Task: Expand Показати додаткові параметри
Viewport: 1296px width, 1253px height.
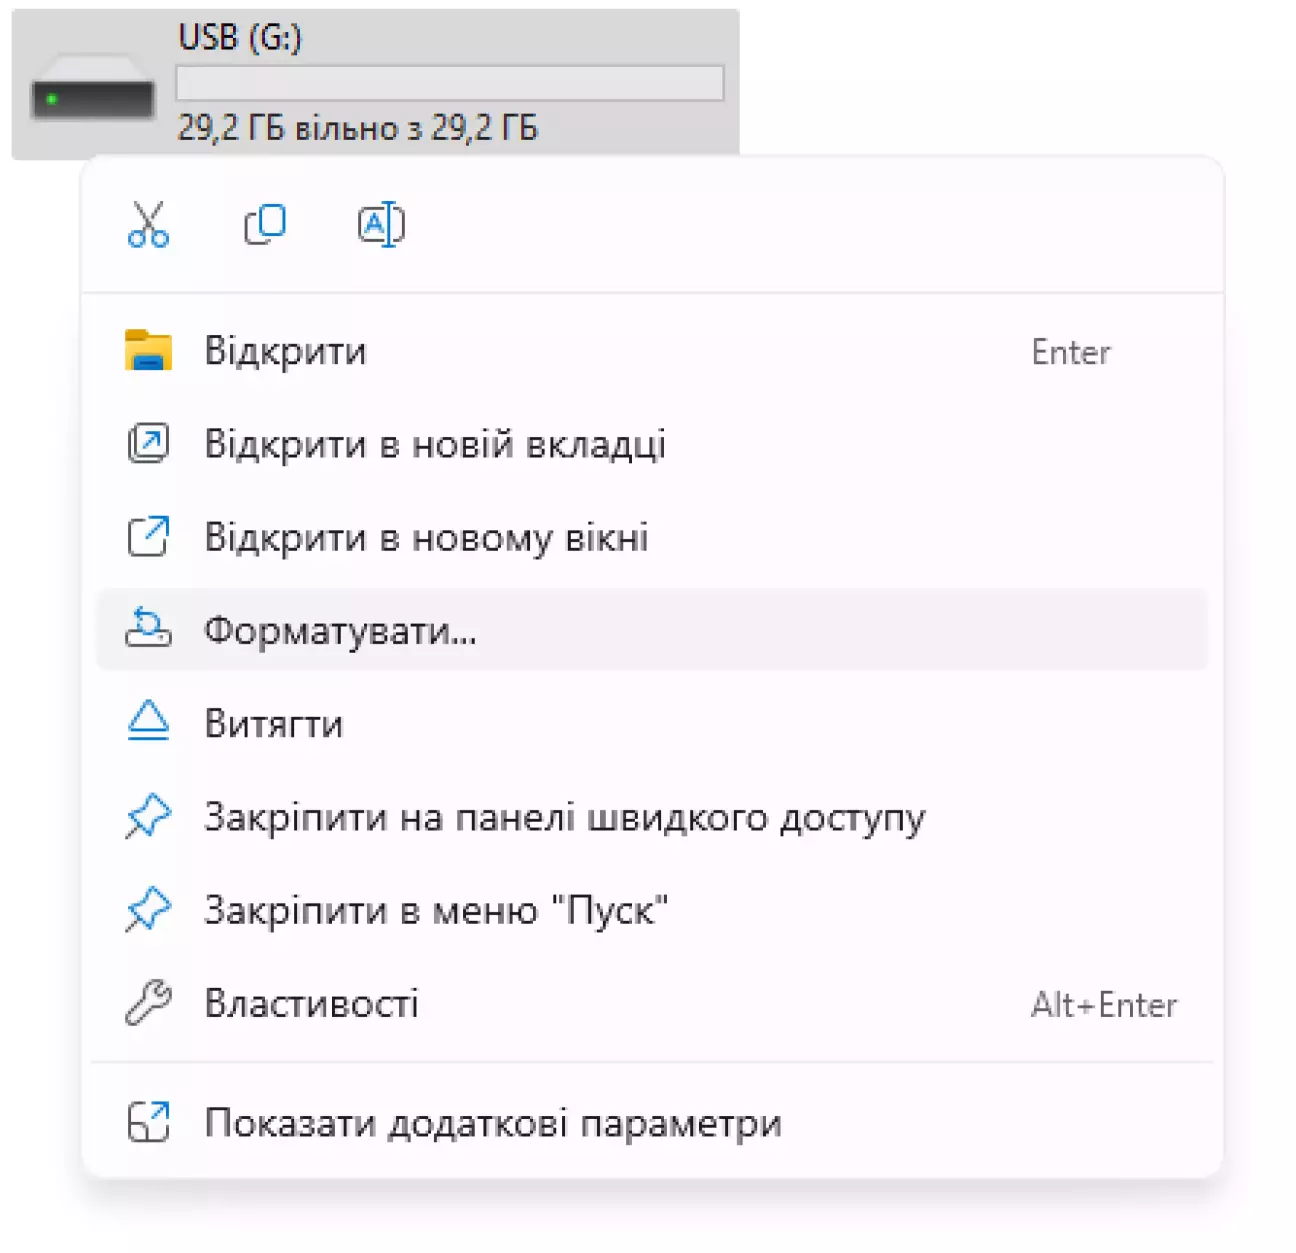Action: coord(492,1123)
